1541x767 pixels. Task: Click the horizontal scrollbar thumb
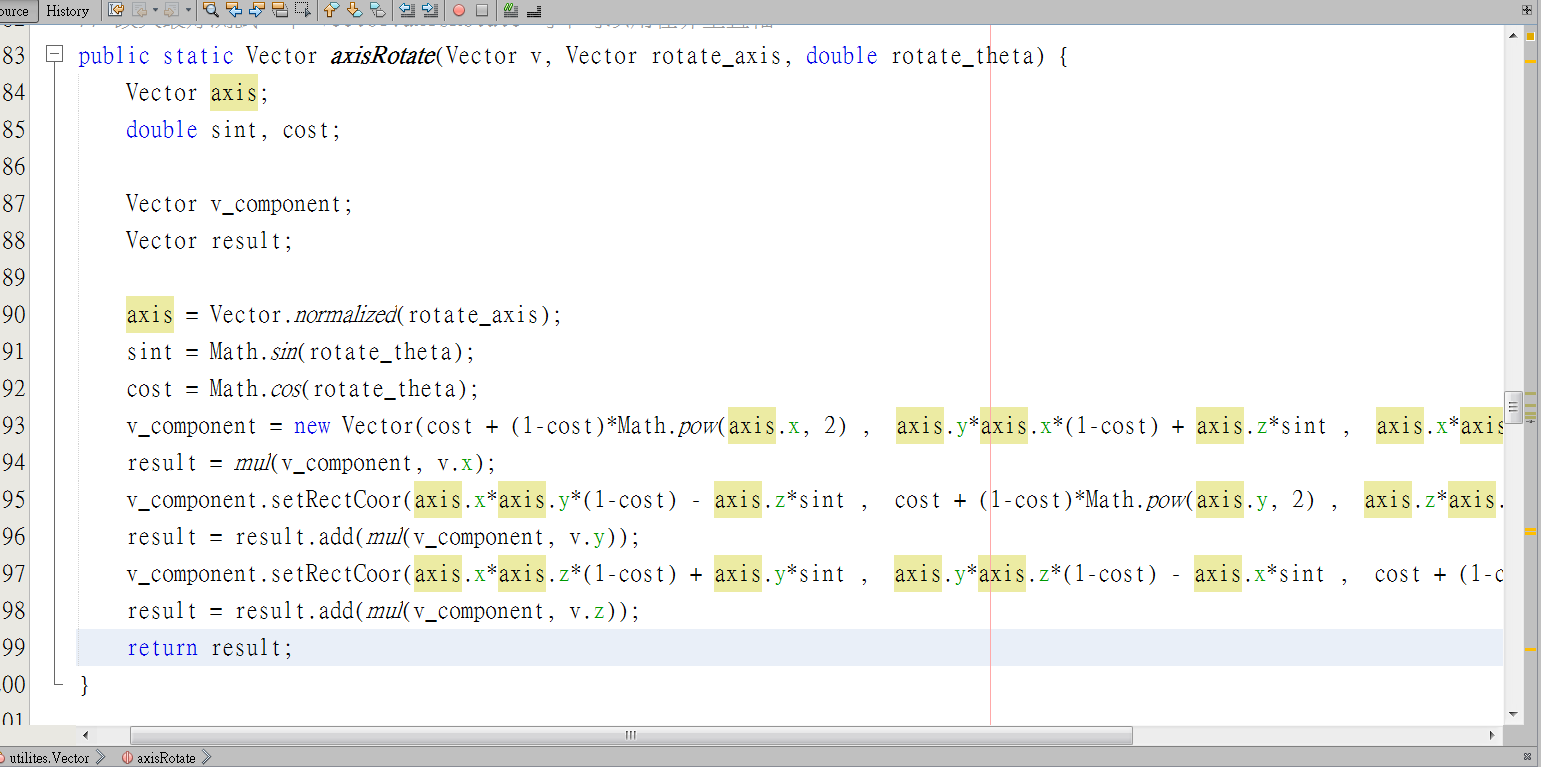[x=630, y=735]
